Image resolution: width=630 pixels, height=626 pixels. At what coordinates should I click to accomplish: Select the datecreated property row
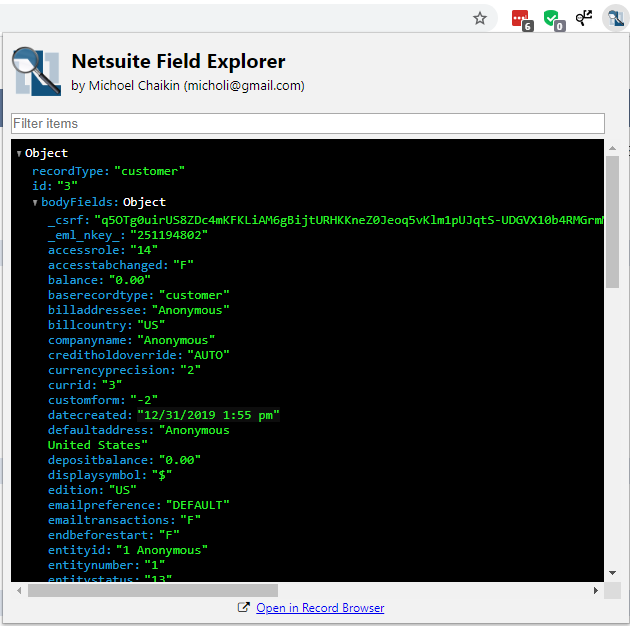point(163,415)
